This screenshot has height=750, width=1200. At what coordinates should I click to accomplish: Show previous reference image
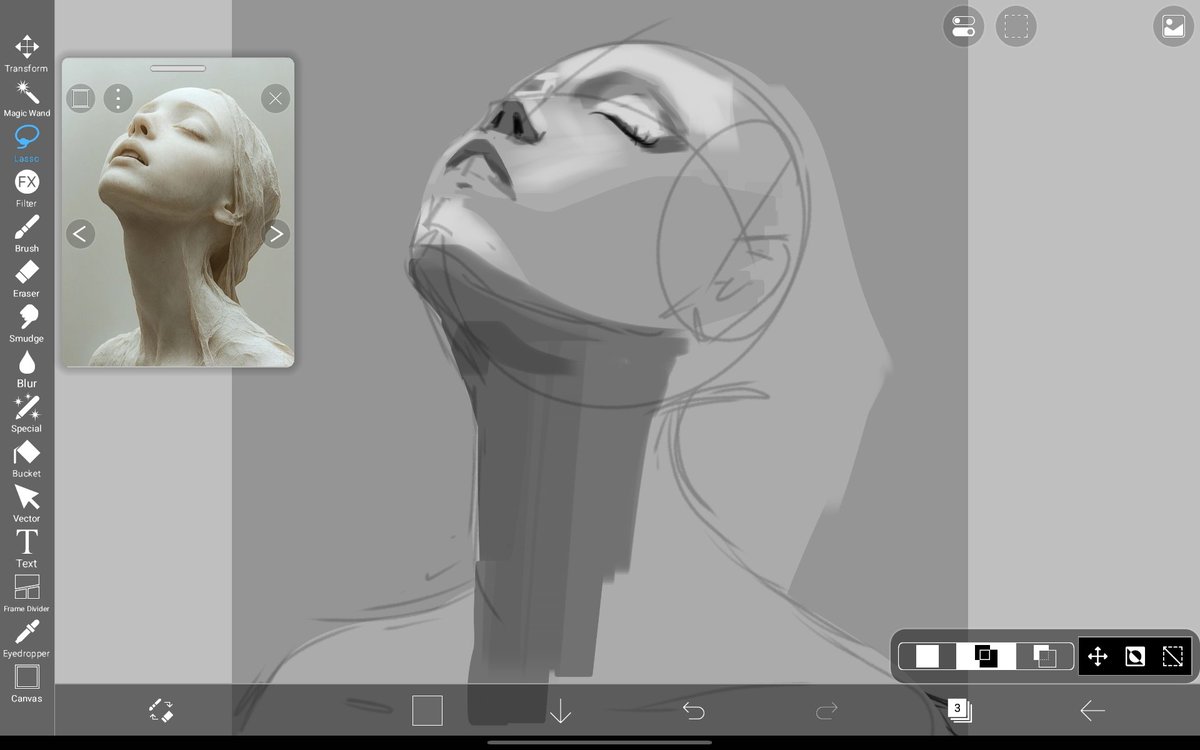81,234
